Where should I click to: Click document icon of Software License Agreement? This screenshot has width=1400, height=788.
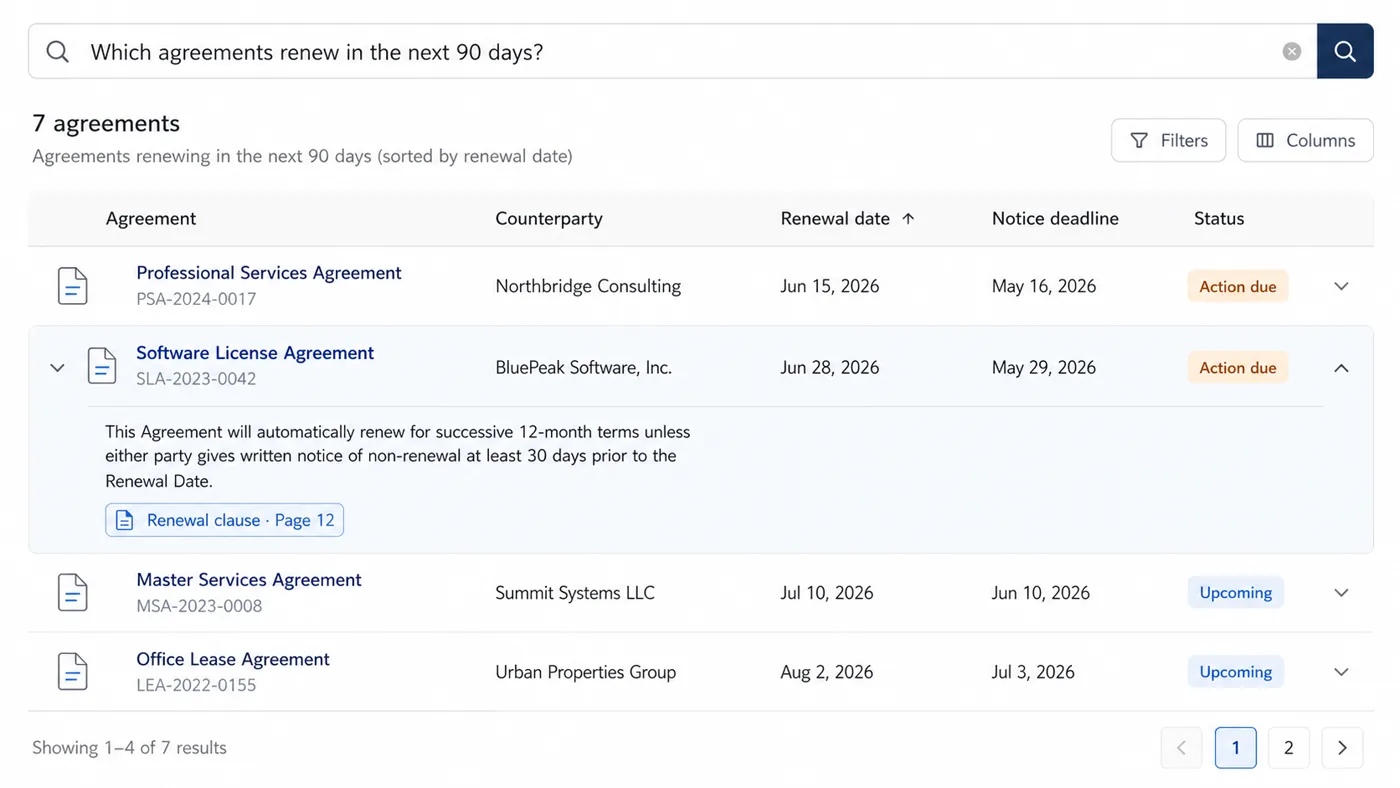tap(102, 366)
